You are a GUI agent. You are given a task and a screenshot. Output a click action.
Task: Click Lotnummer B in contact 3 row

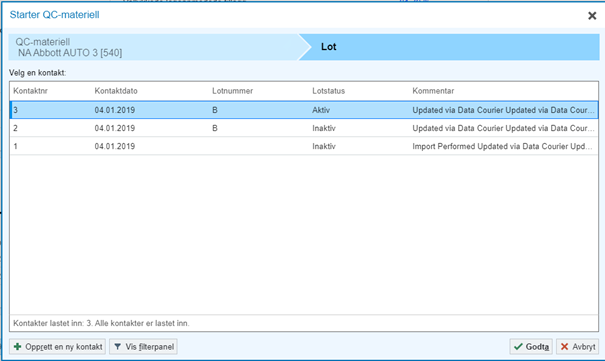215,110
